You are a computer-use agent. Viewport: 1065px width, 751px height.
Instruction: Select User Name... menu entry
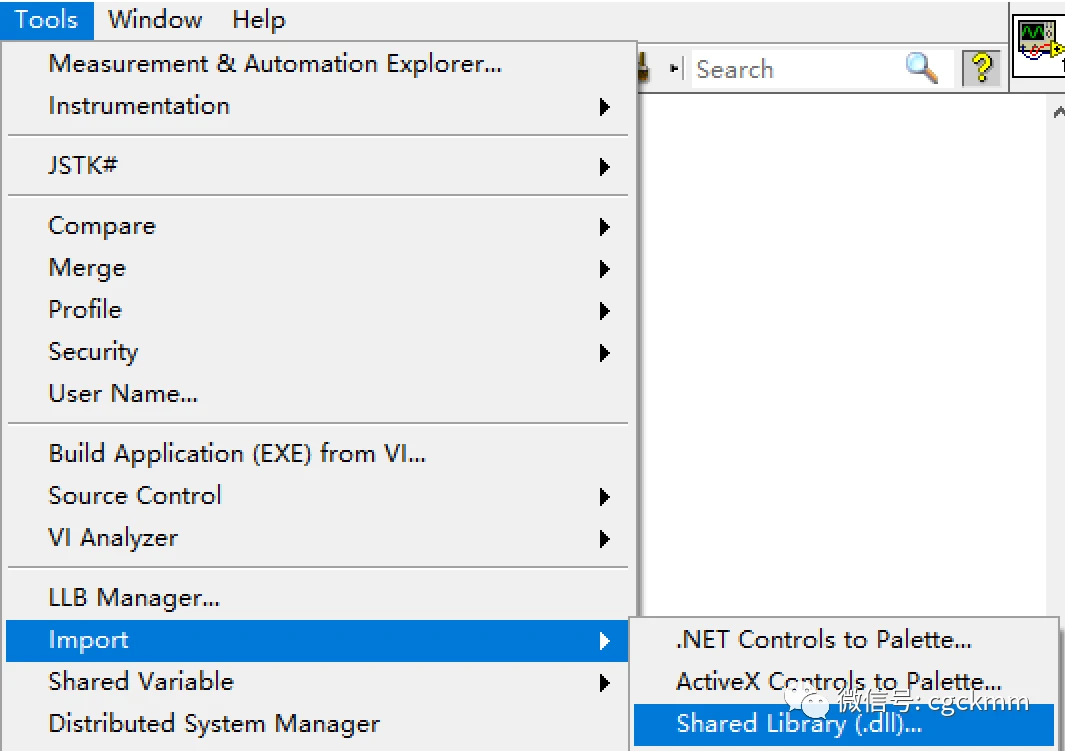pyautogui.click(x=123, y=394)
